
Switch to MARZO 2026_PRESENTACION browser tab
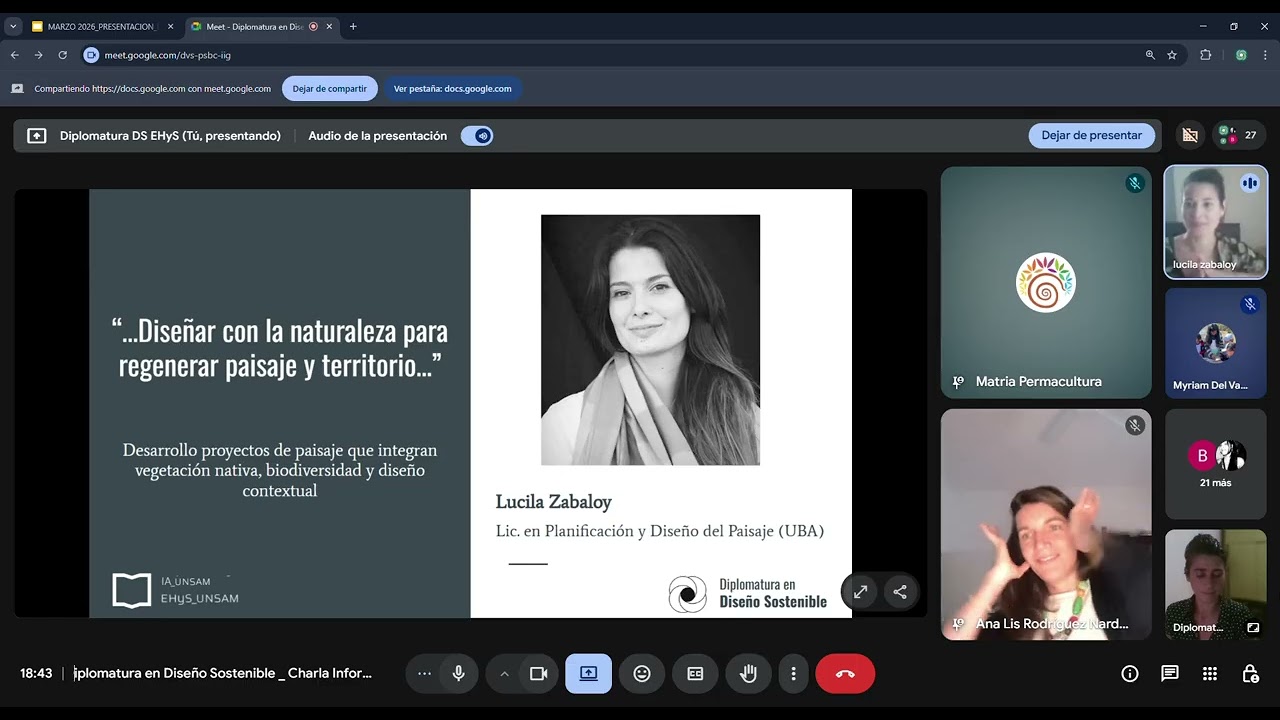click(x=104, y=27)
